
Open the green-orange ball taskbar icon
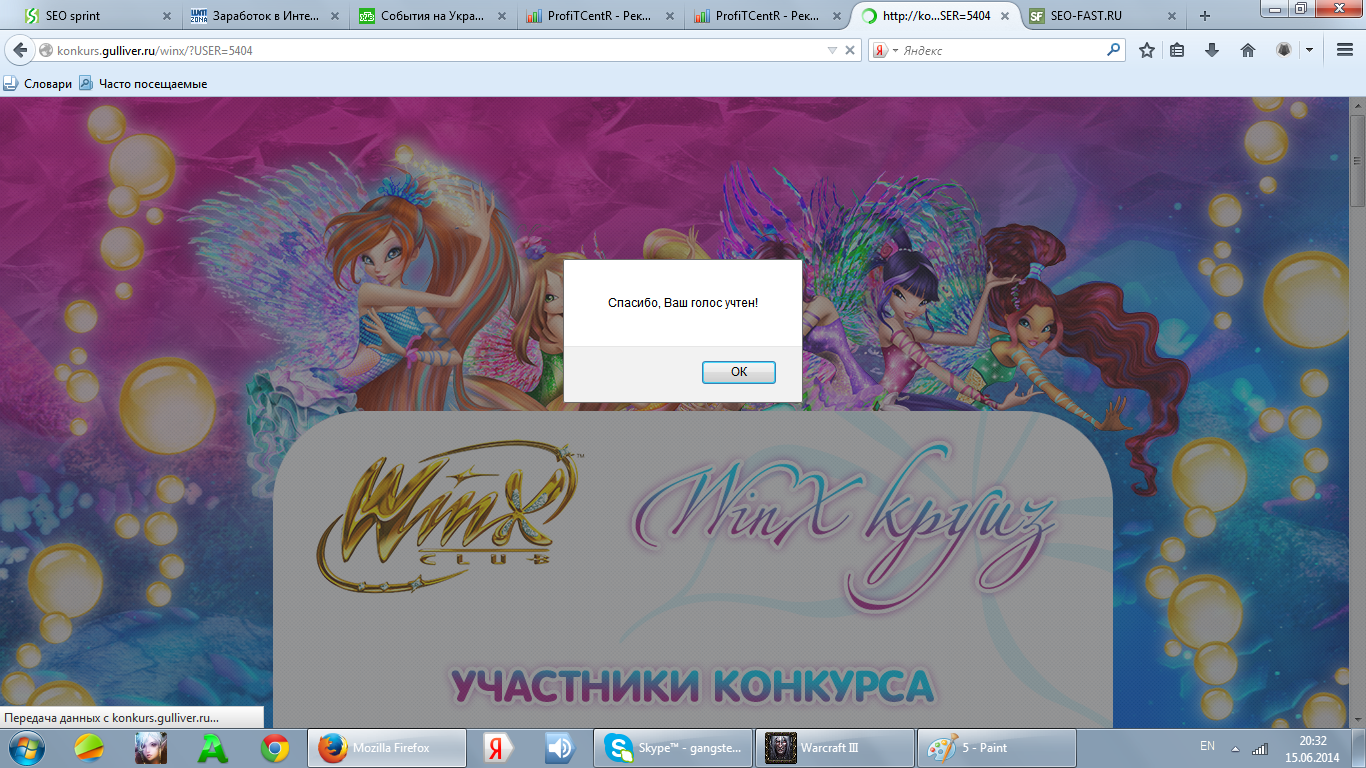coord(89,748)
